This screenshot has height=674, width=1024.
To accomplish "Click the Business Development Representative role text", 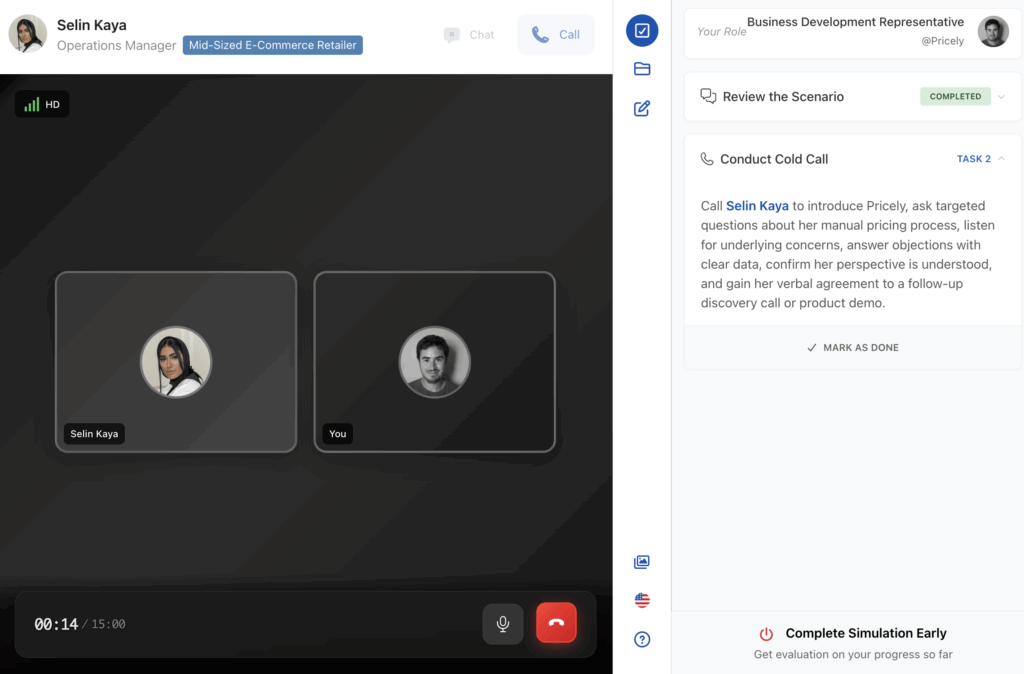I will pos(855,22).
